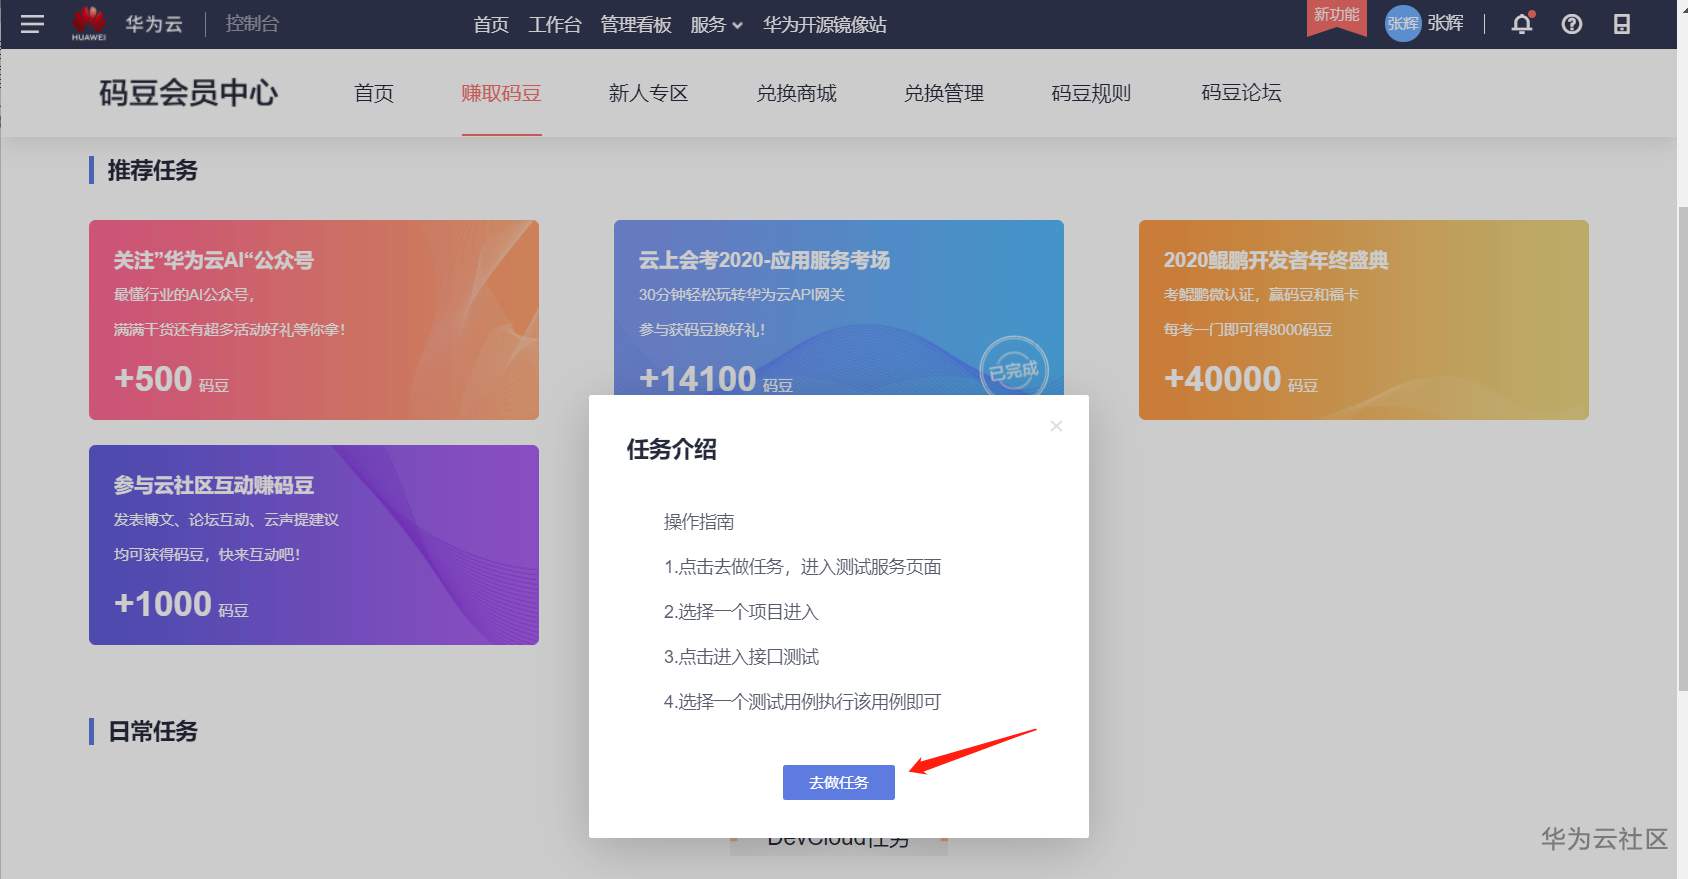Screen dimensions: 1688x879
Task: Click the 去做任务 button
Action: pyautogui.click(x=839, y=782)
